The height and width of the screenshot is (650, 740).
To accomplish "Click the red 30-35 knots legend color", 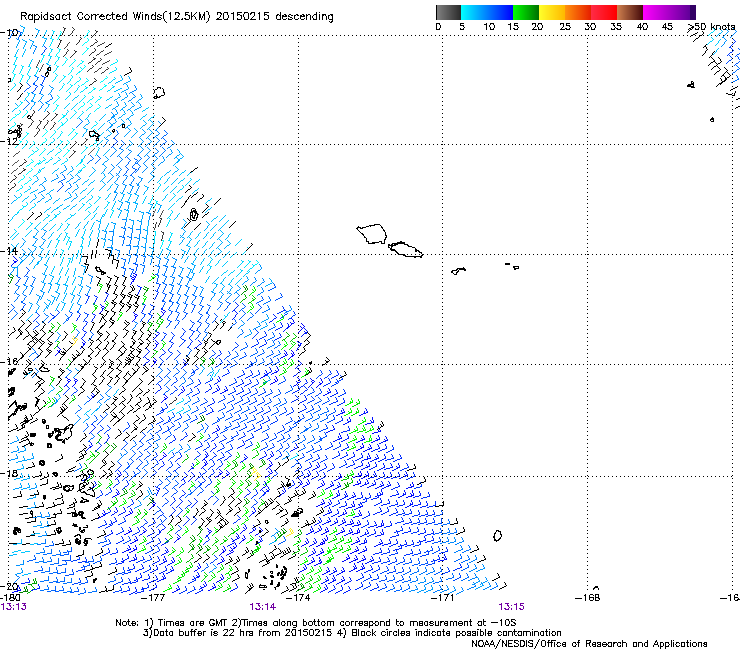I will click(x=604, y=12).
